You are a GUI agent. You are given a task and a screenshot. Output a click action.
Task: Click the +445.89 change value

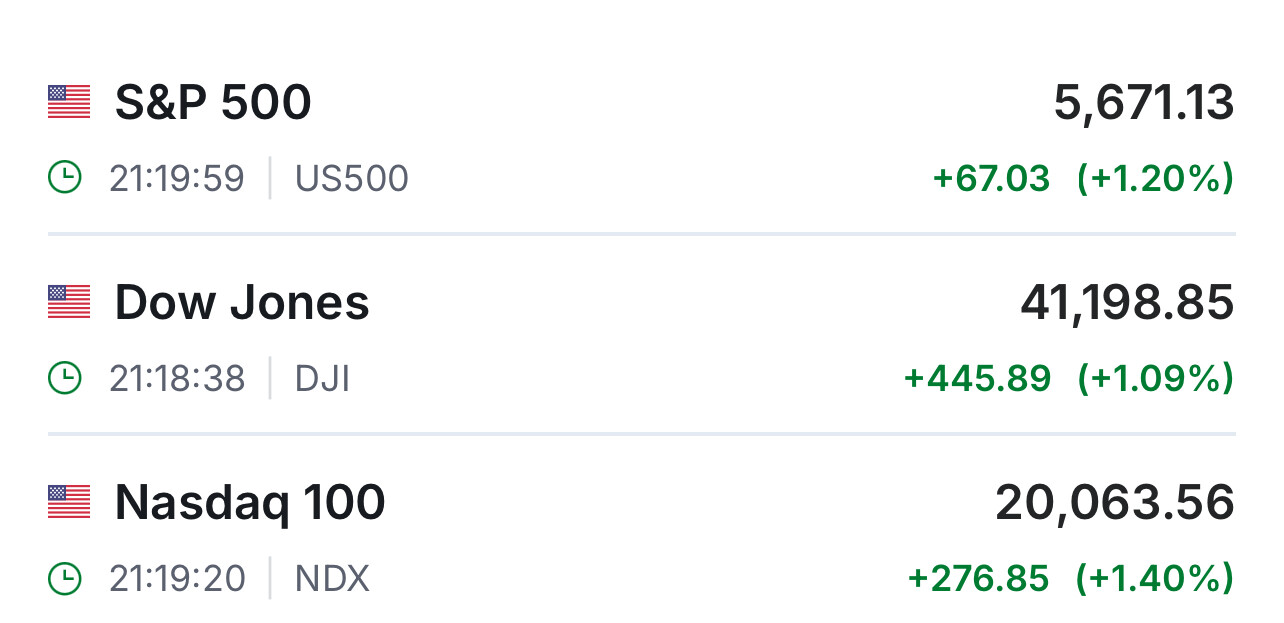click(977, 379)
